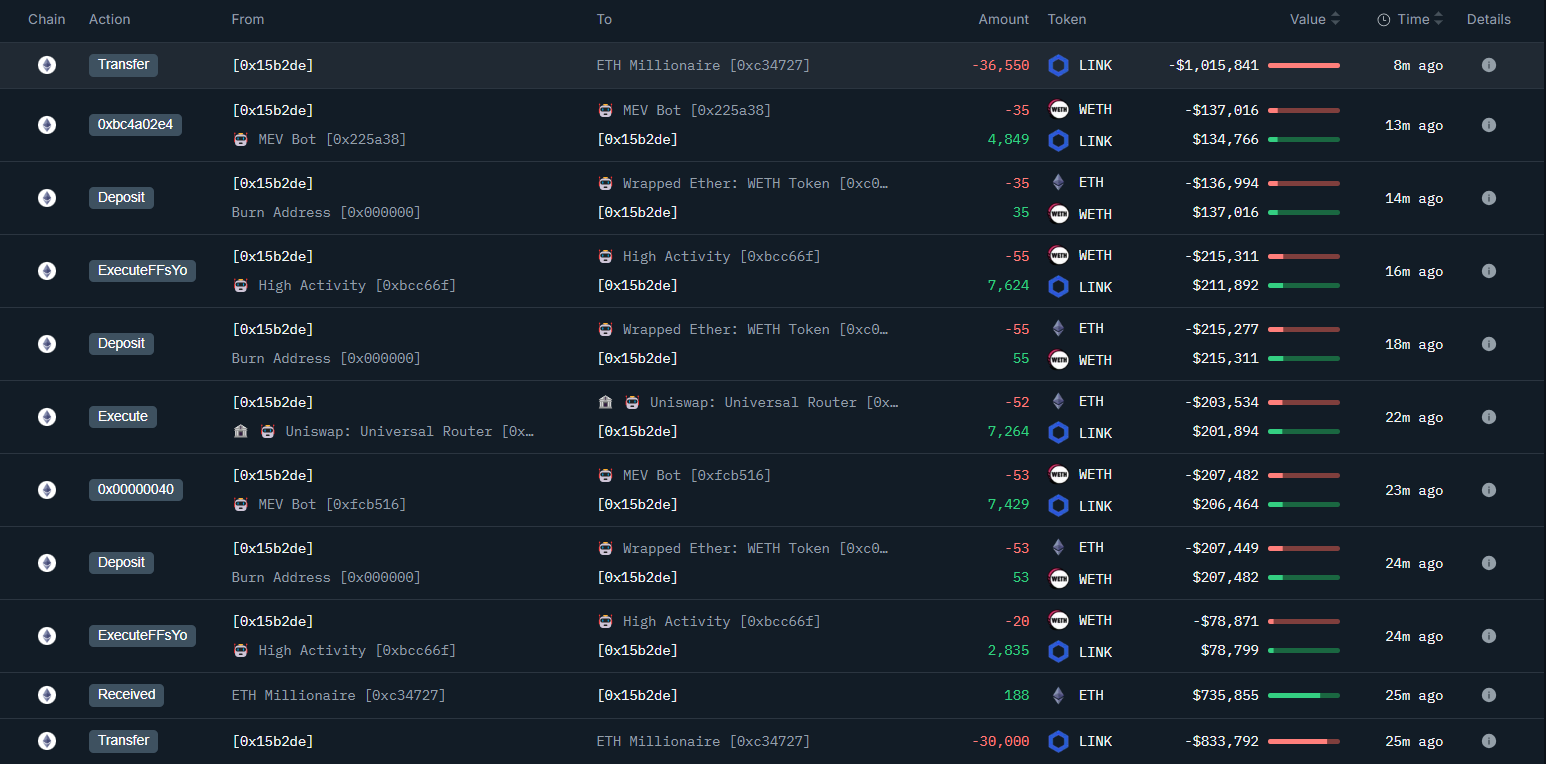Click WETH token icon in 13m ago row

point(1058,109)
